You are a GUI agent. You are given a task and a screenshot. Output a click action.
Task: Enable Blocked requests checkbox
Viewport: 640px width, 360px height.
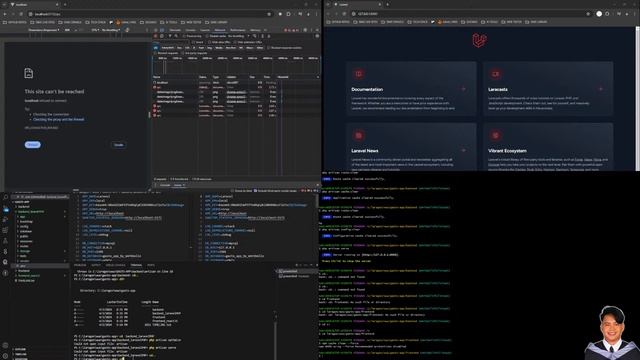pos(156,53)
